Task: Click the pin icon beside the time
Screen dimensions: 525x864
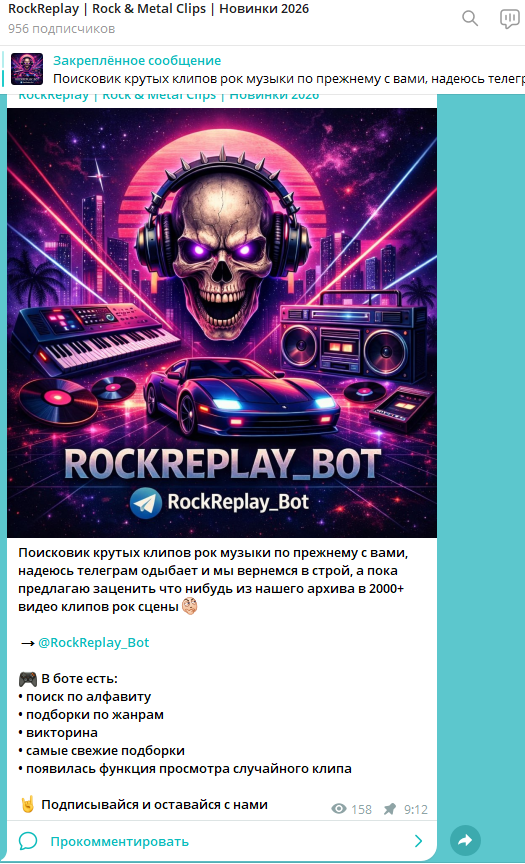Action: click(x=389, y=809)
